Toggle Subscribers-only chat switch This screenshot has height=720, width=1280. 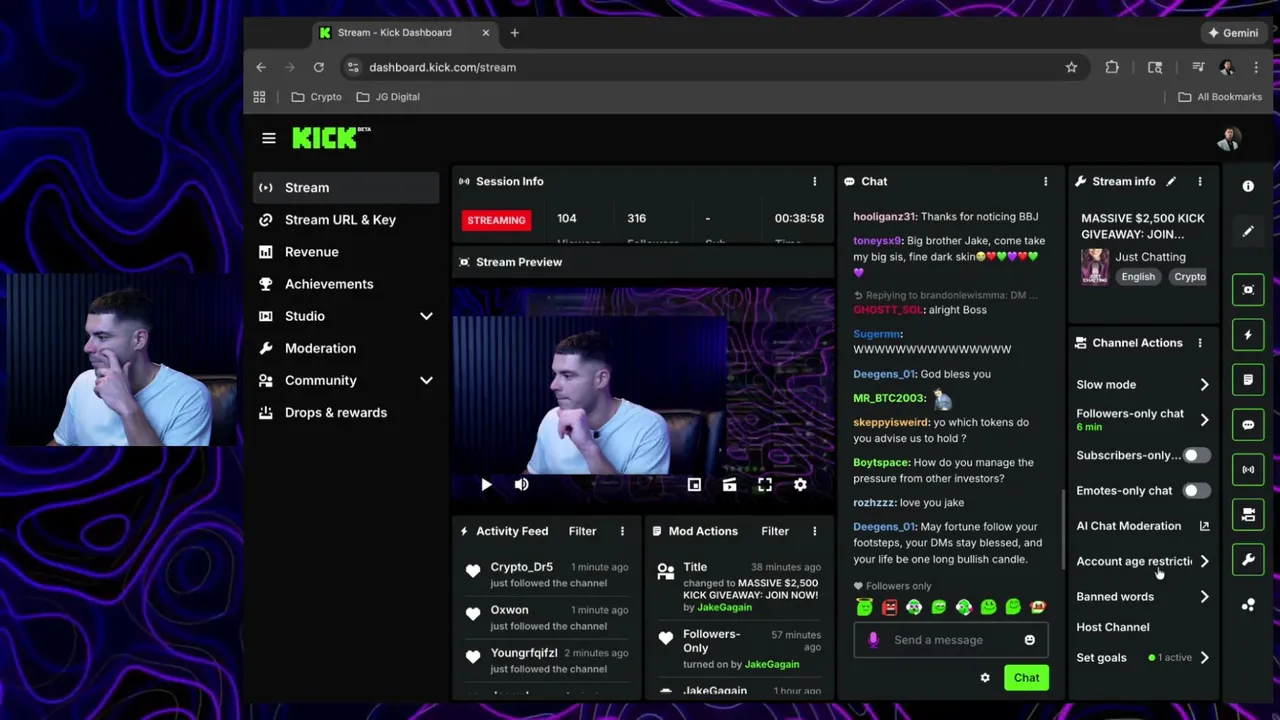(x=1195, y=455)
